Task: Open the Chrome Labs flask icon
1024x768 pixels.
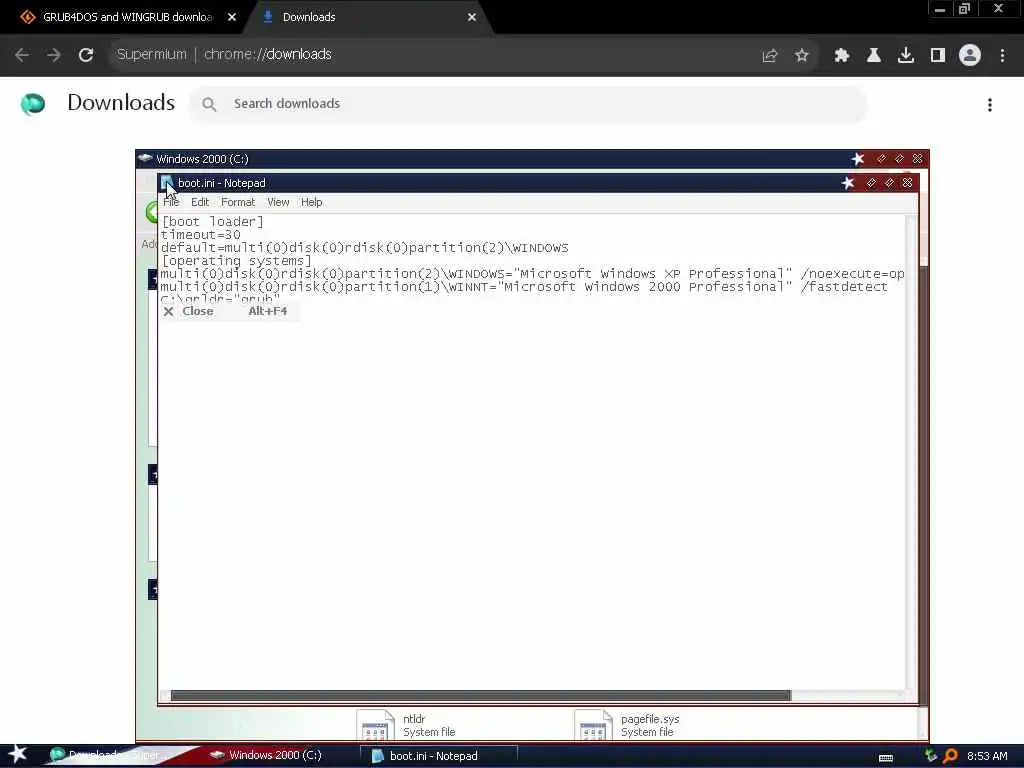Action: click(873, 56)
